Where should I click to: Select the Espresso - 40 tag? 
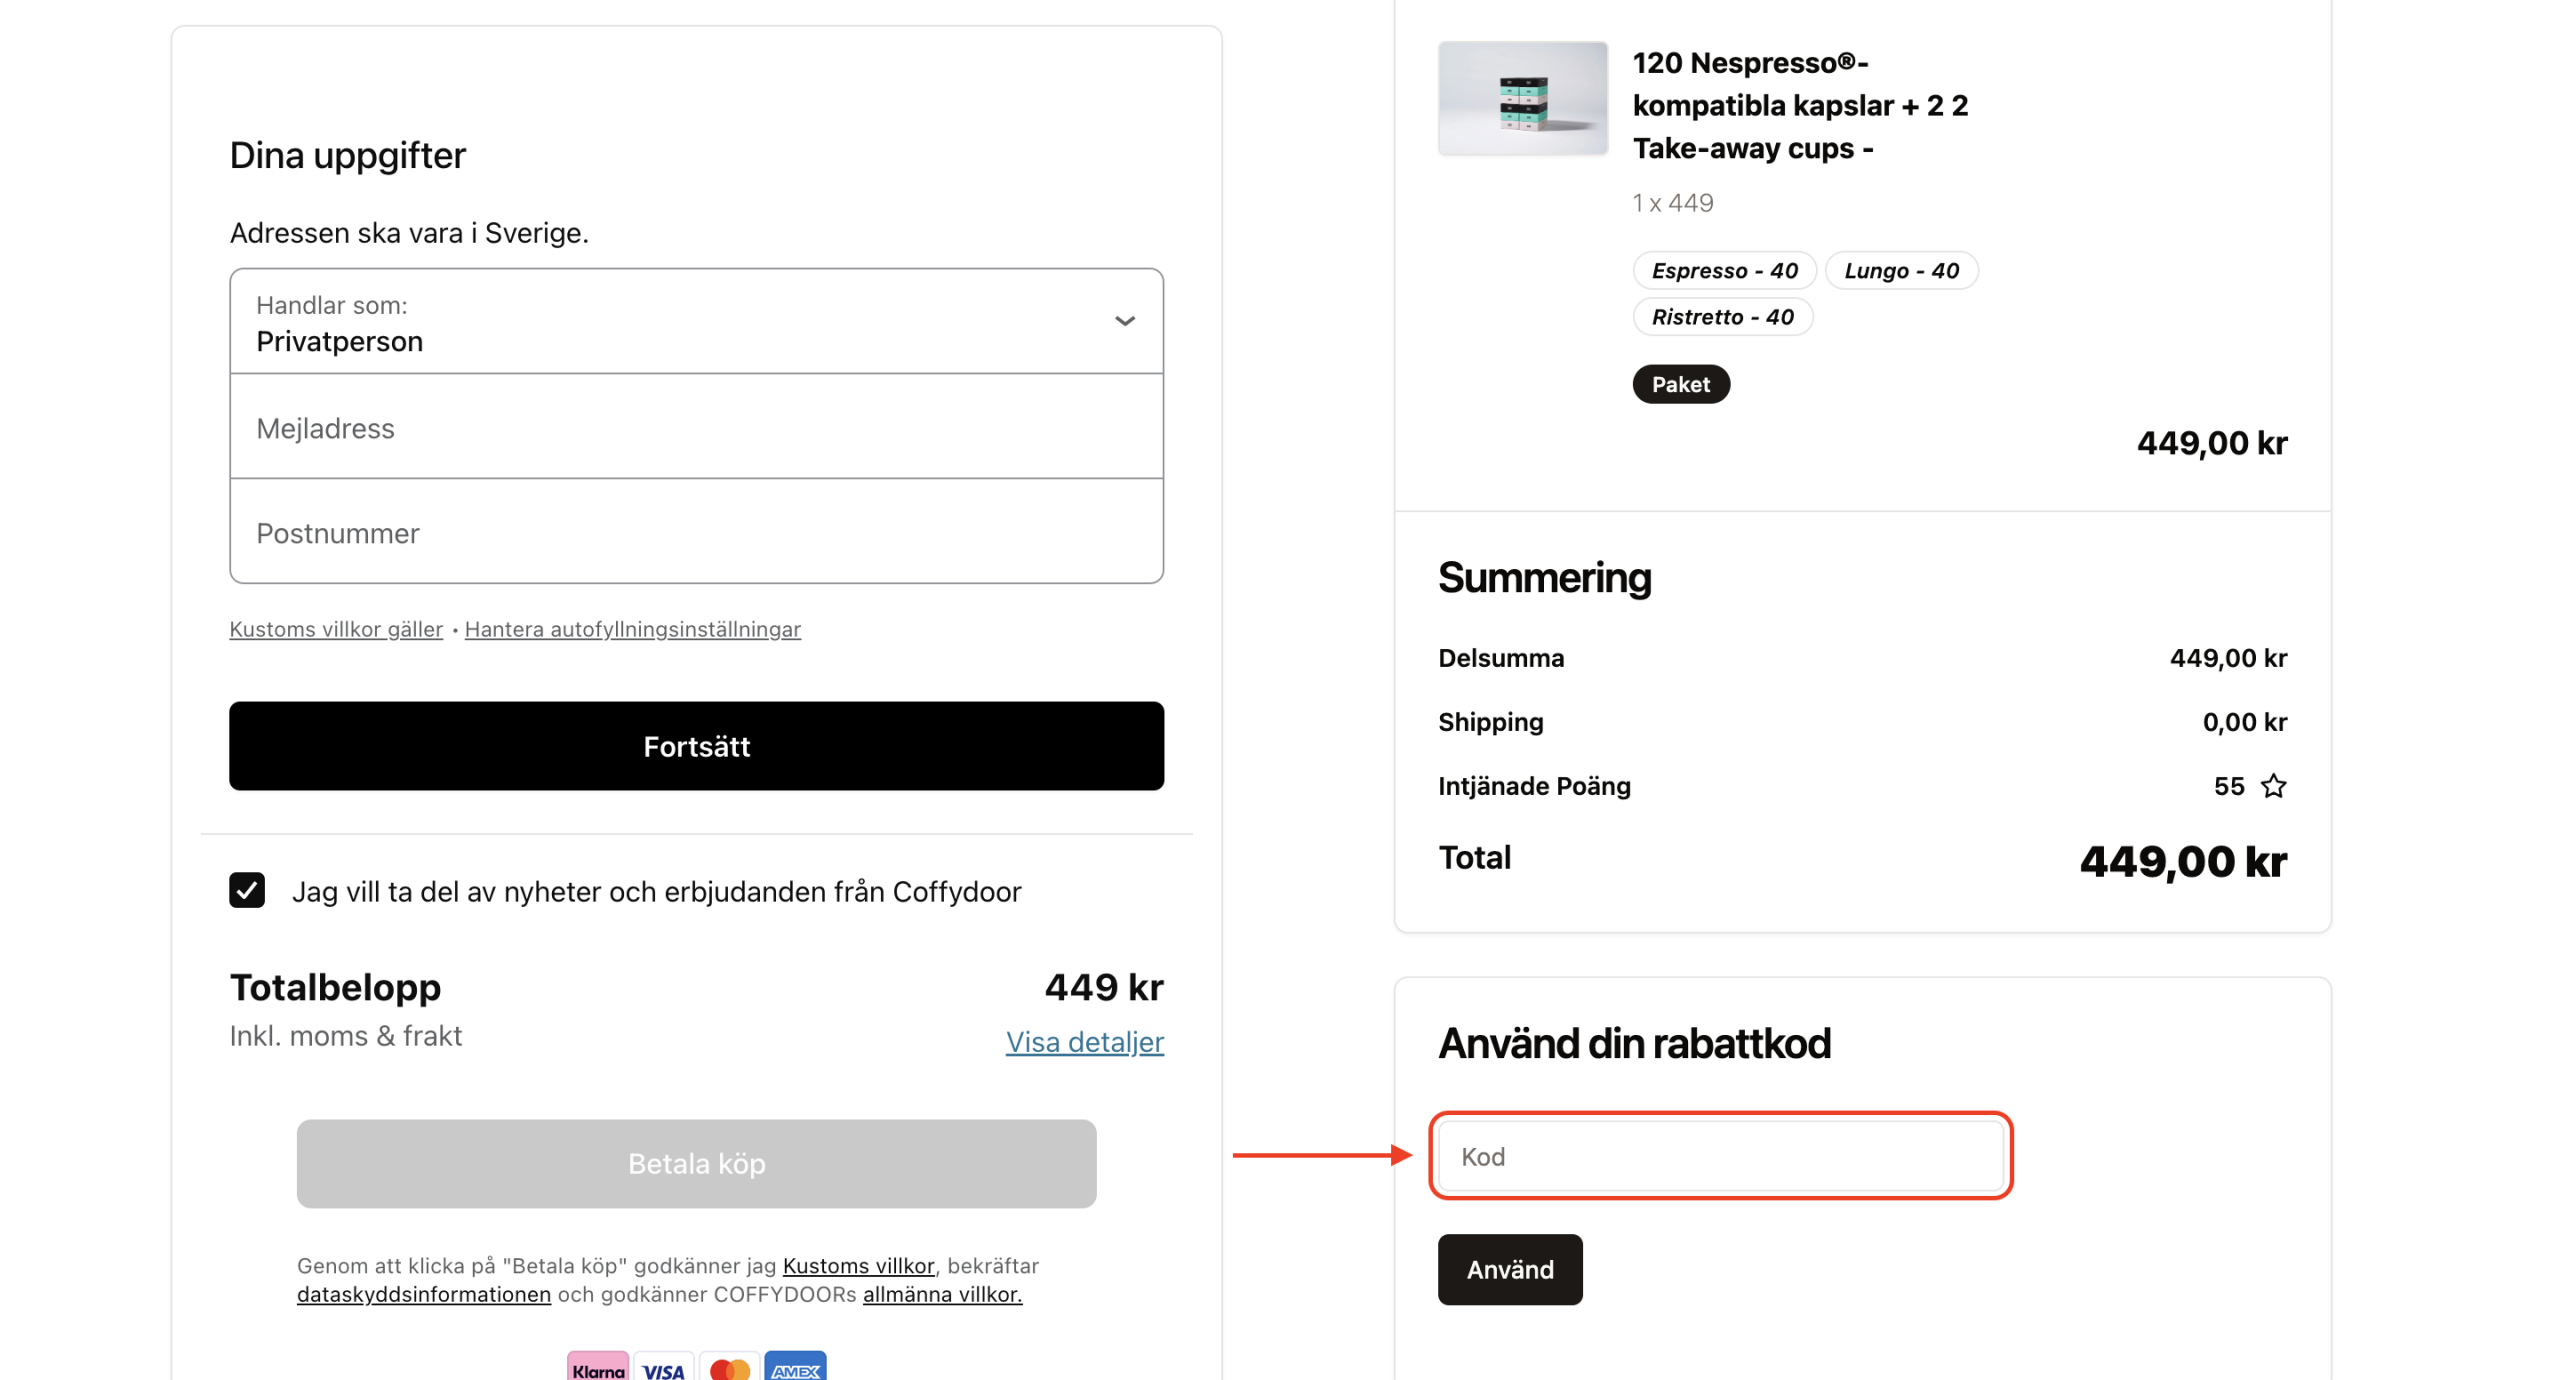1724,270
